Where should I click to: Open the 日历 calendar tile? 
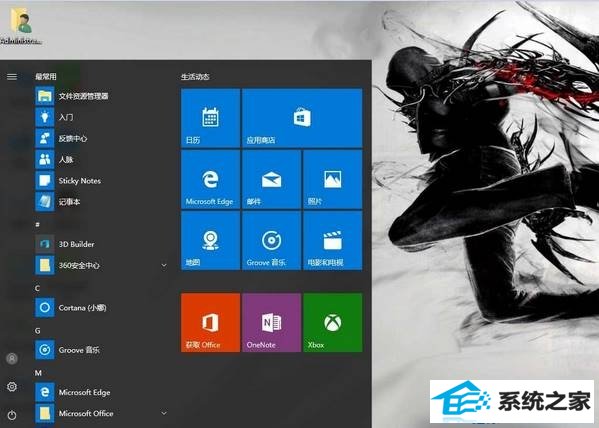pos(210,118)
